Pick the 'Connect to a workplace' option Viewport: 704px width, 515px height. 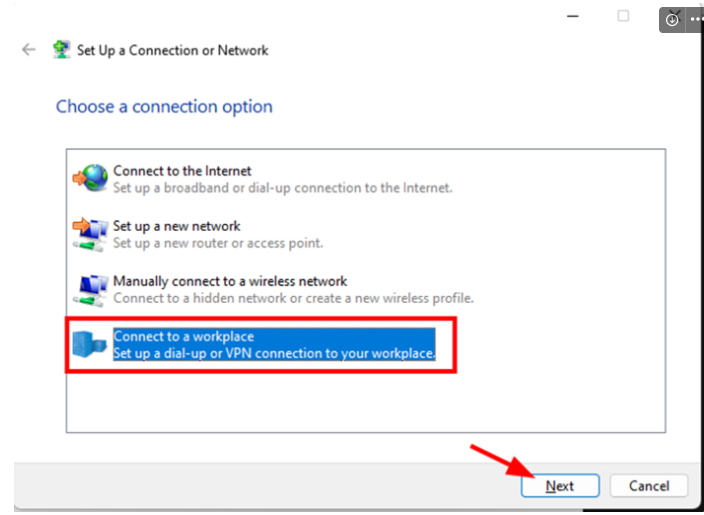click(x=184, y=336)
